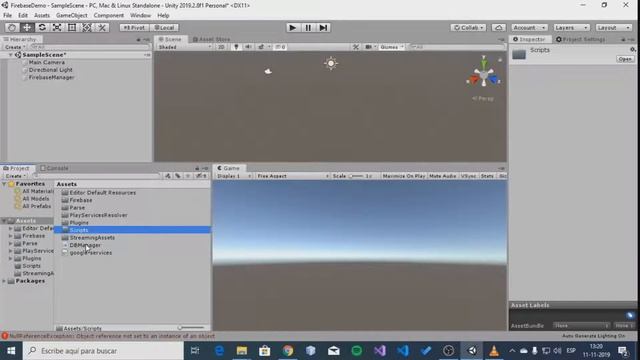Toggle Local handle rotation
The image size is (640, 360).
(164, 27)
